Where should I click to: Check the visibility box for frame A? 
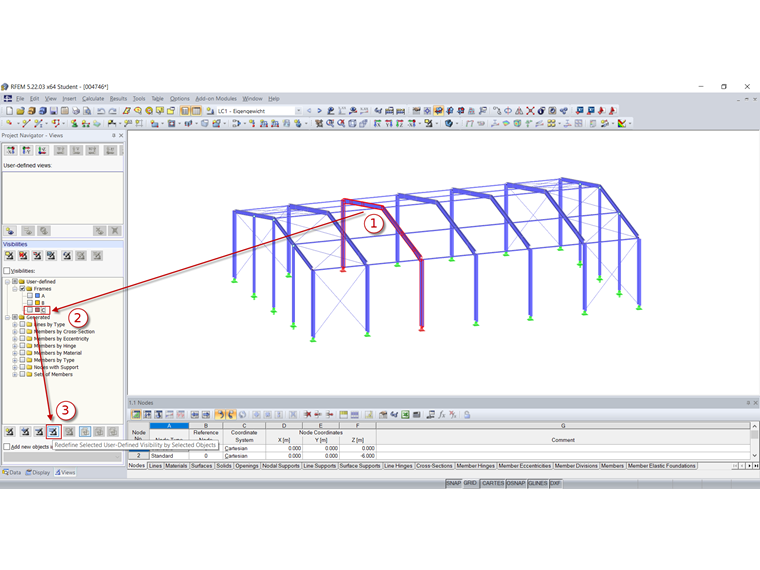click(30, 296)
